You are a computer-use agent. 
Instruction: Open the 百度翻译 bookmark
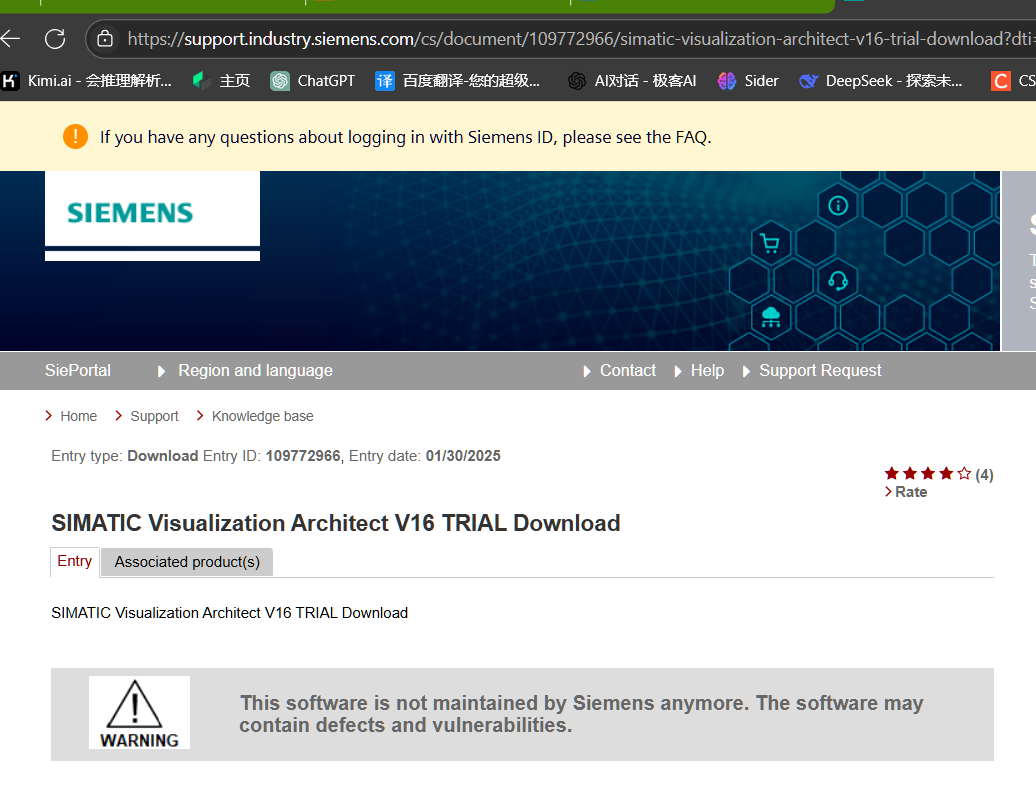point(458,81)
